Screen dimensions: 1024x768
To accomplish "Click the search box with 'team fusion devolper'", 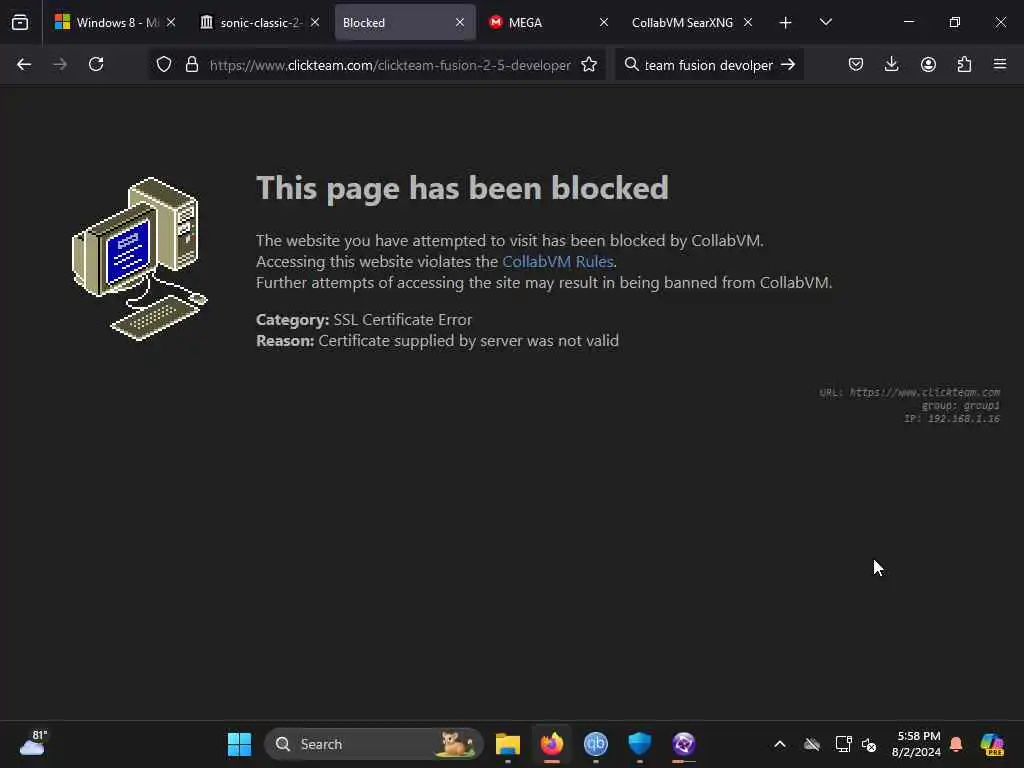I will pos(709,65).
